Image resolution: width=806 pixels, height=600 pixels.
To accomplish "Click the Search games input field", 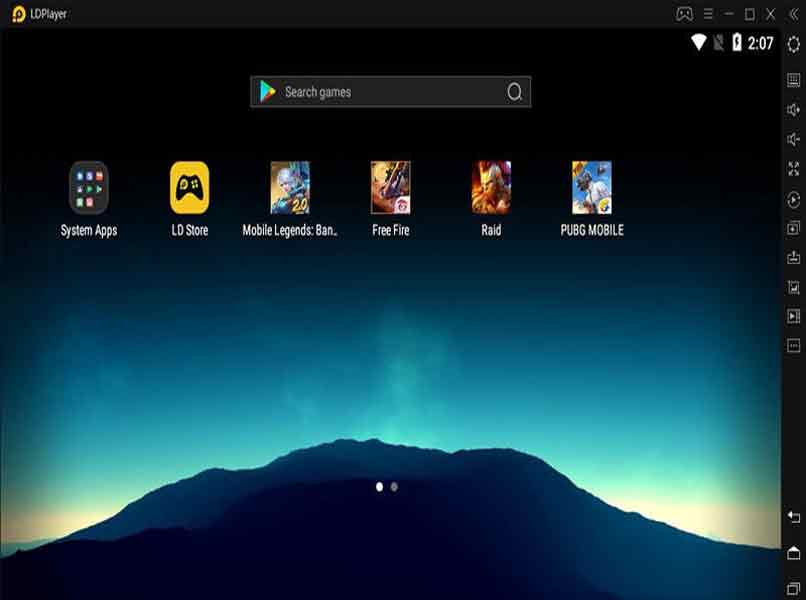I will pyautogui.click(x=391, y=92).
